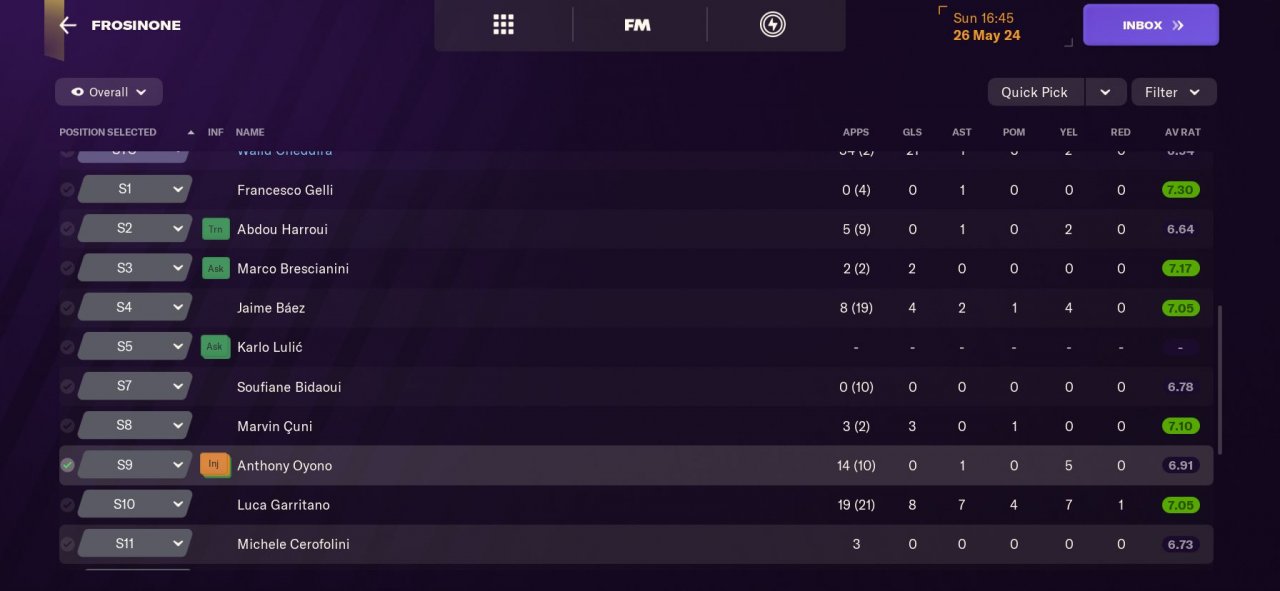Screen dimensions: 1280x591
Task: Sort by the GLS column header
Action: [912, 132]
